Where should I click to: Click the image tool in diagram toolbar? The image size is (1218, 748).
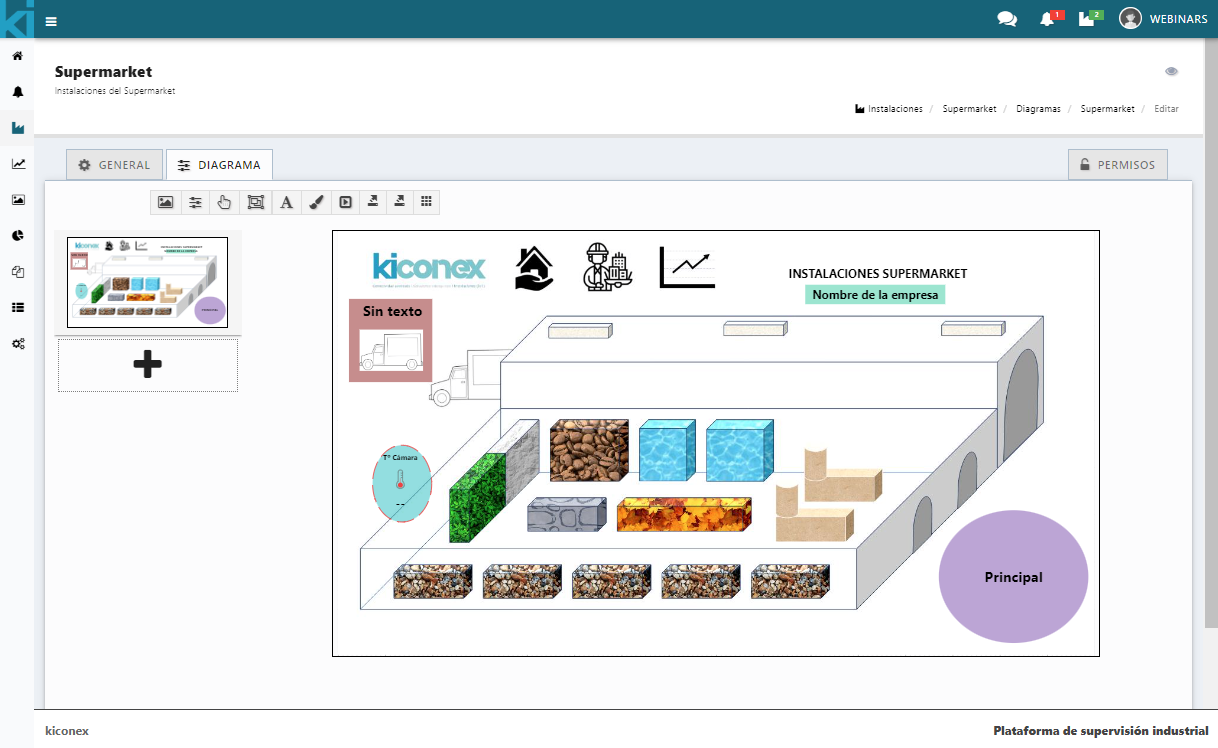166,202
